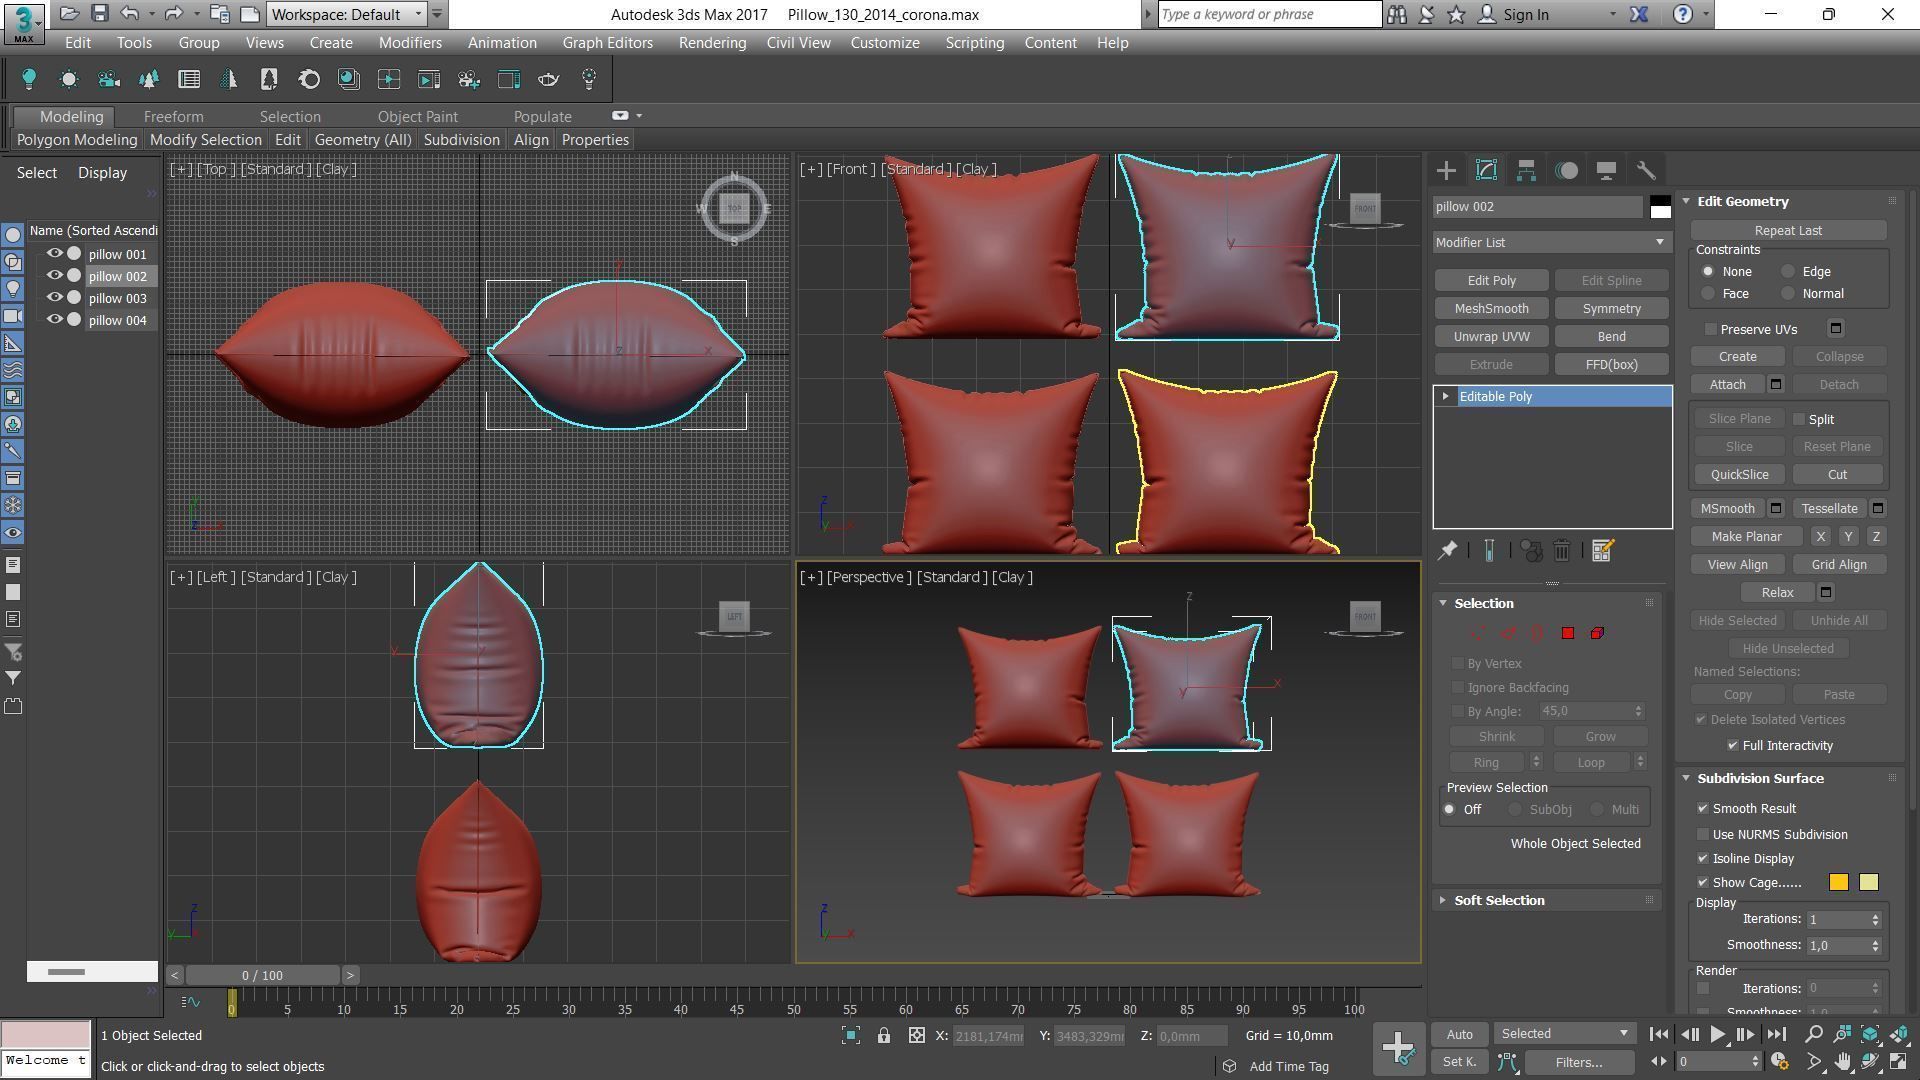This screenshot has width=1920, height=1080.
Task: Select the Edge constraint radio button
Action: 1788,272
